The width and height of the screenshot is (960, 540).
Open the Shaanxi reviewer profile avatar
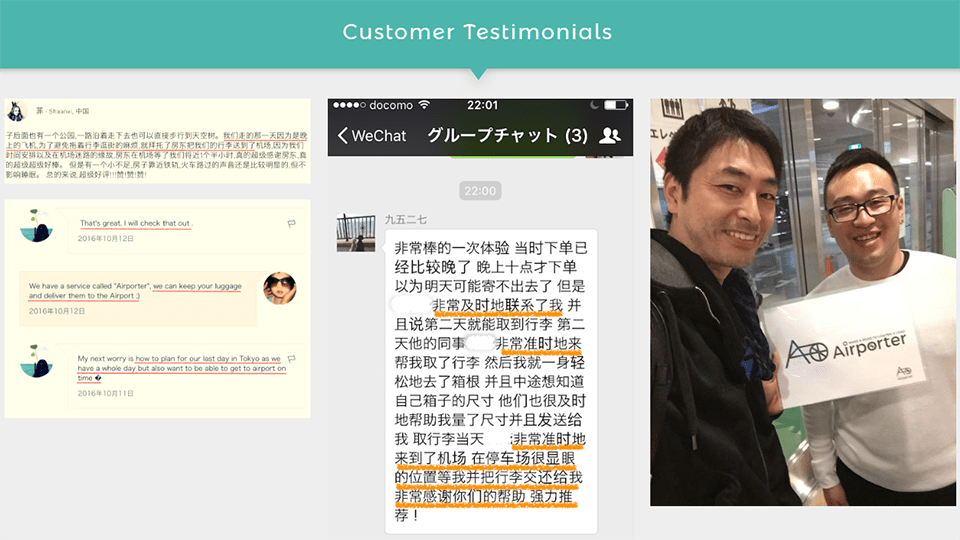16,111
